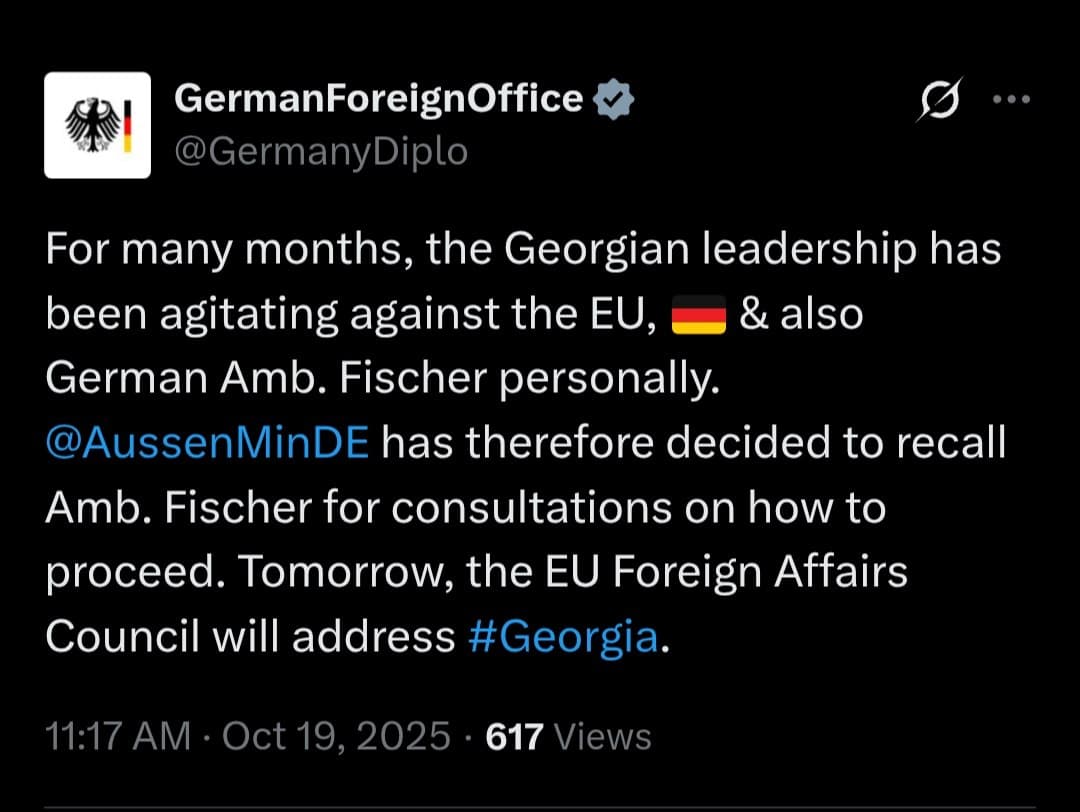Open the three-dot more options menu

point(1013,99)
